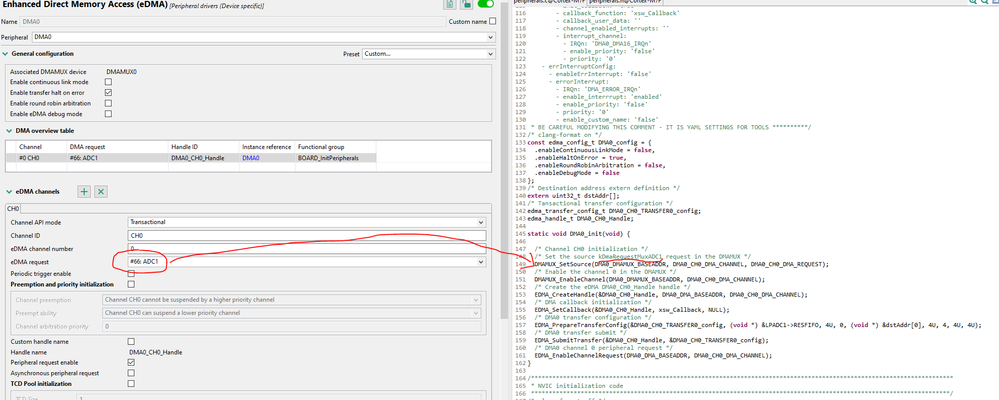This screenshot has width=999, height=400.
Task: Select the BOARD_InitPeripherals table cell
Action: coord(336,157)
